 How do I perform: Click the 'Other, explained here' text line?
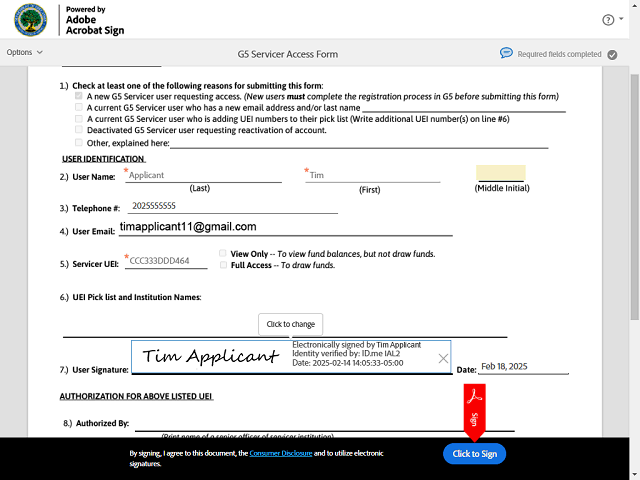359,143
